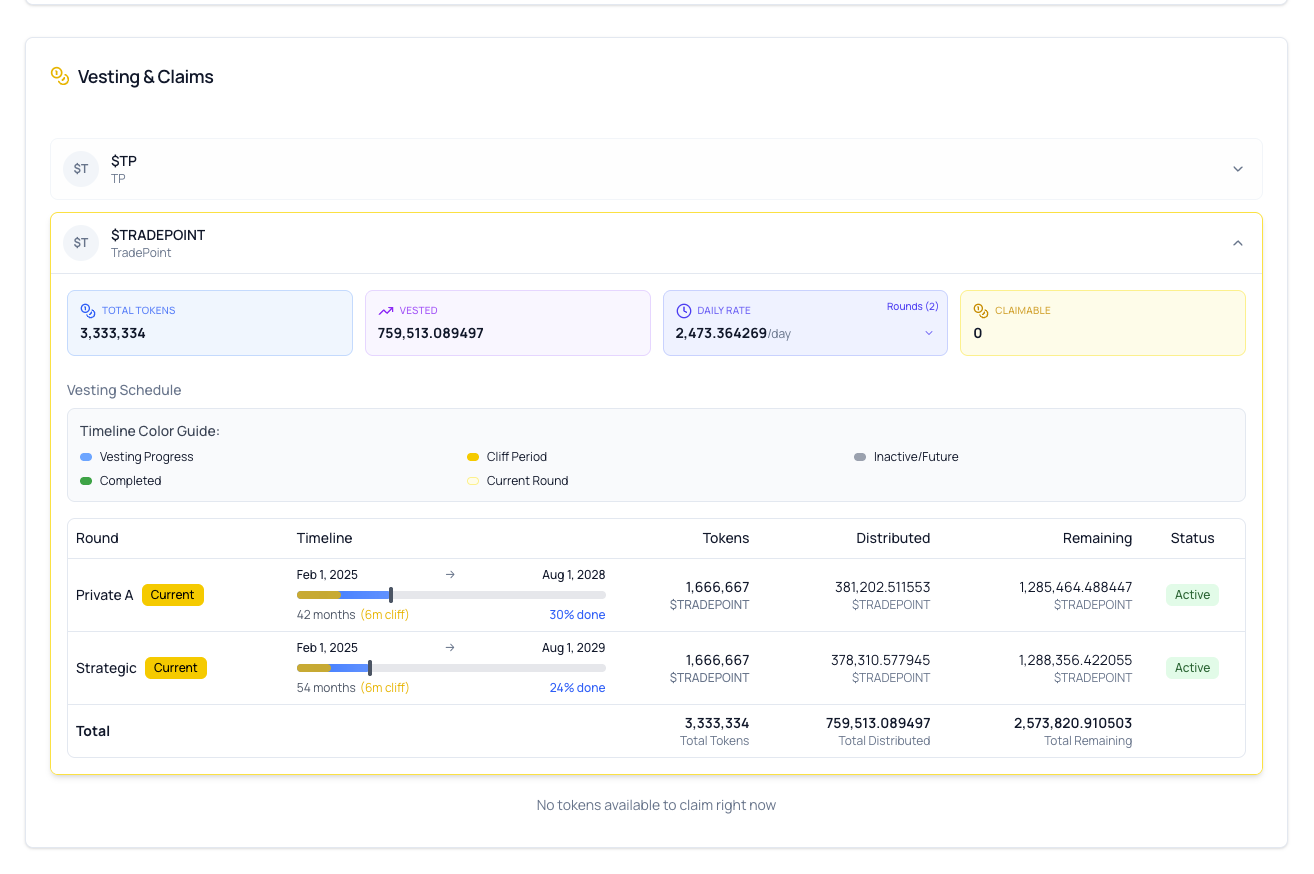The image size is (1314, 874).
Task: Click the Vesting & Claims coins icon
Action: point(58,76)
